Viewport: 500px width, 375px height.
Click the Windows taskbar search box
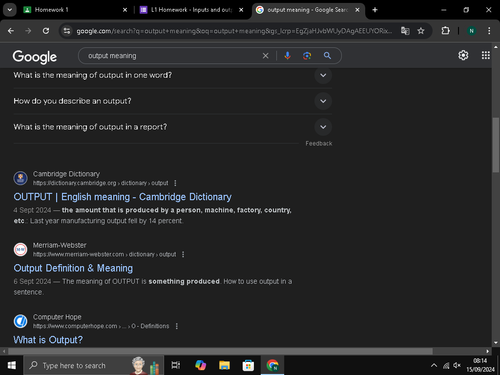coord(93,365)
